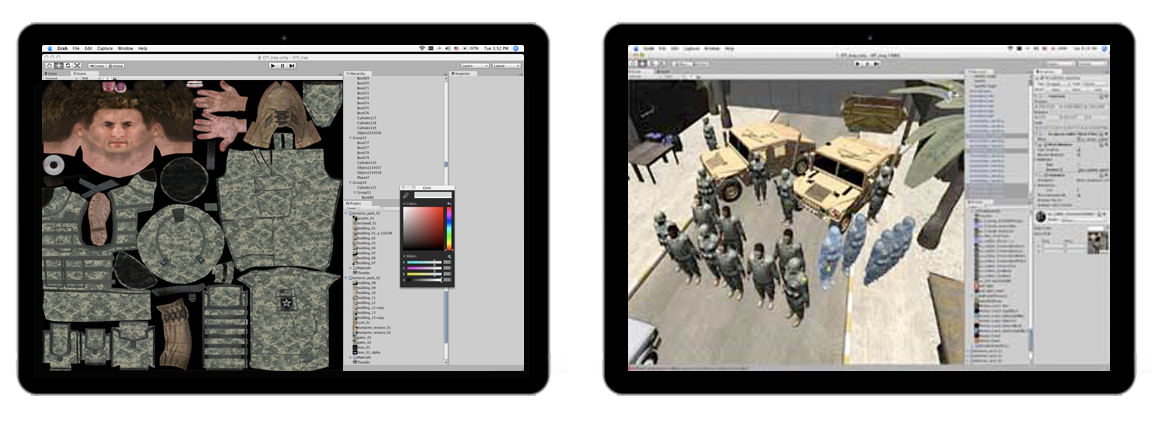Pick the eyedropper in the Color window

pos(407,195)
